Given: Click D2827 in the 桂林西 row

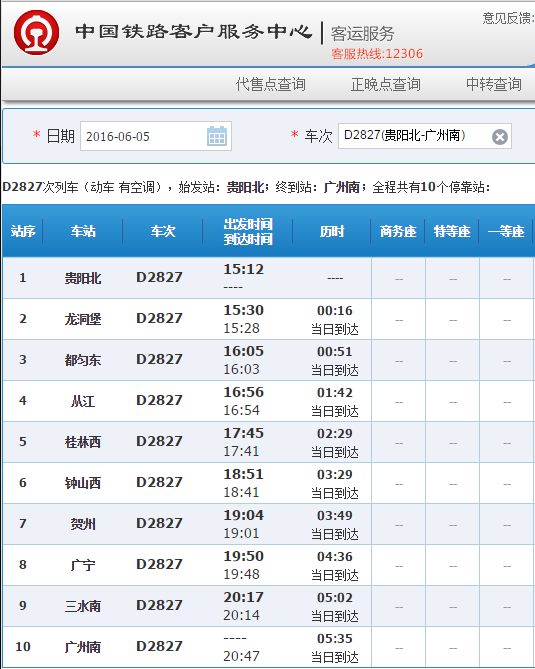Looking at the screenshot, I should 159,441.
